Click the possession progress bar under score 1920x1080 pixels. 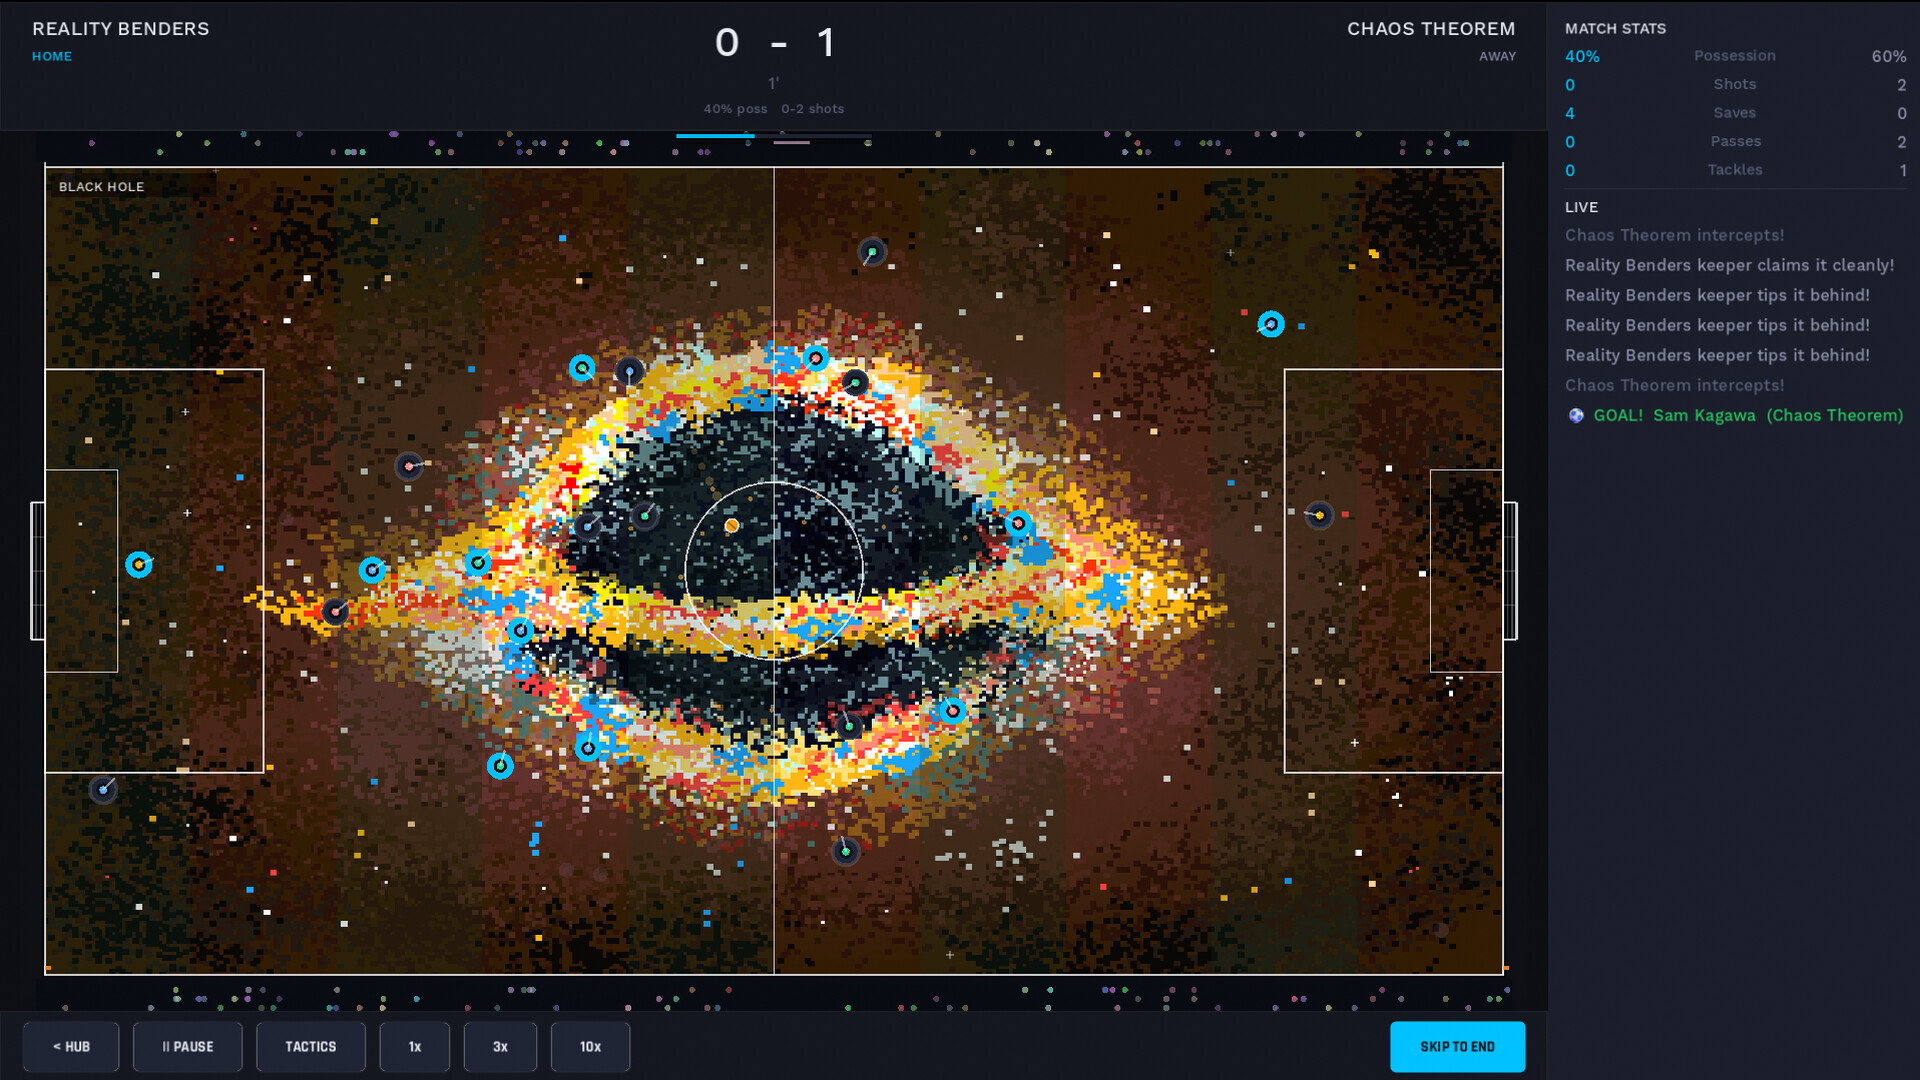tap(774, 136)
